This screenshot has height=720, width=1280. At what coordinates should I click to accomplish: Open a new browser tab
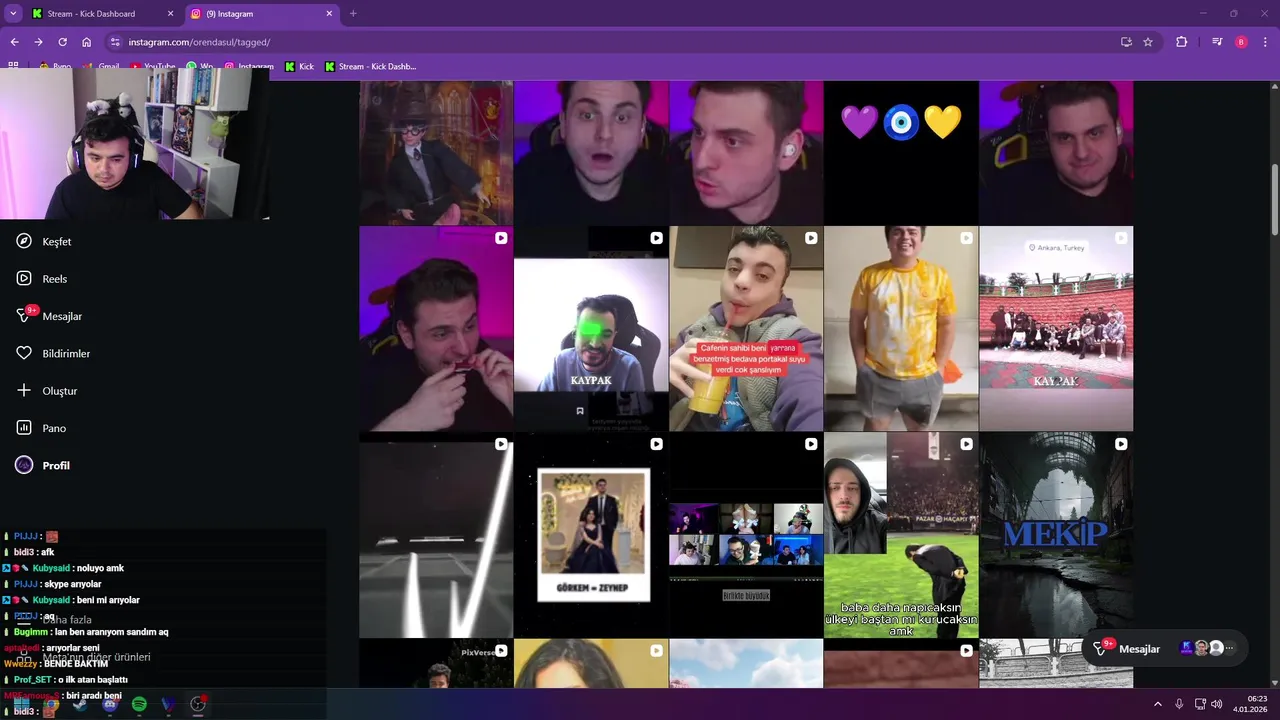point(353,14)
